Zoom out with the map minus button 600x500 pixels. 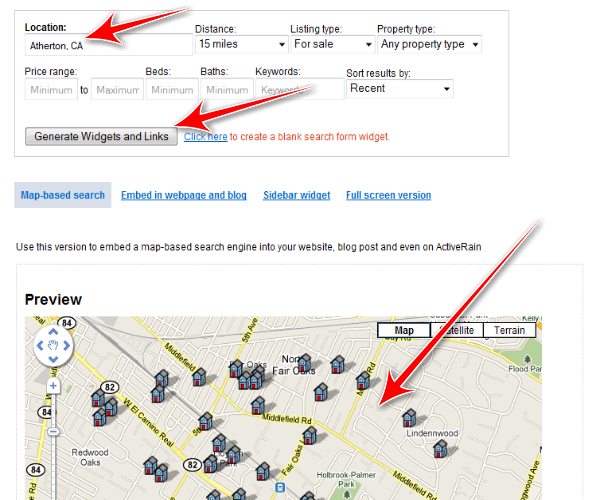pyautogui.click(x=53, y=432)
